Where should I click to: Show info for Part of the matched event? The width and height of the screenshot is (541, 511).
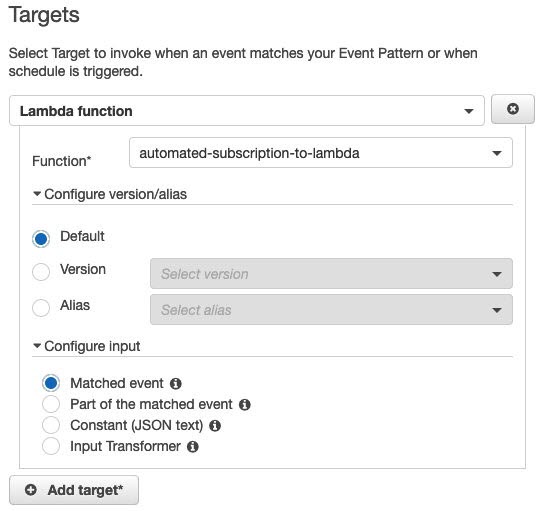[245, 405]
